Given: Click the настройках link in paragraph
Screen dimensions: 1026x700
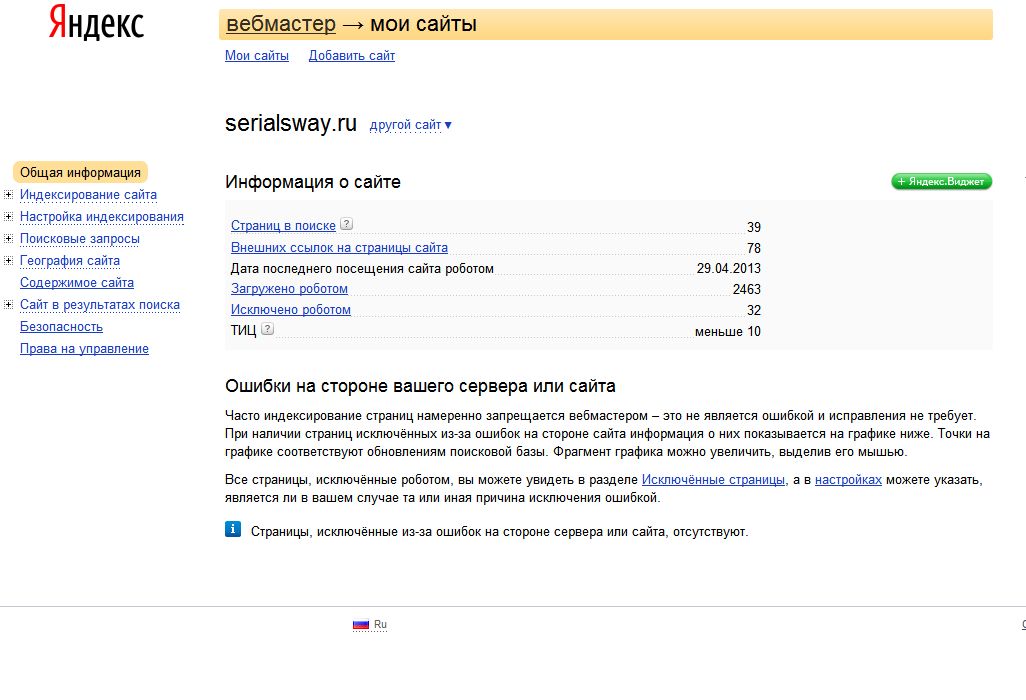Looking at the screenshot, I should [848, 480].
